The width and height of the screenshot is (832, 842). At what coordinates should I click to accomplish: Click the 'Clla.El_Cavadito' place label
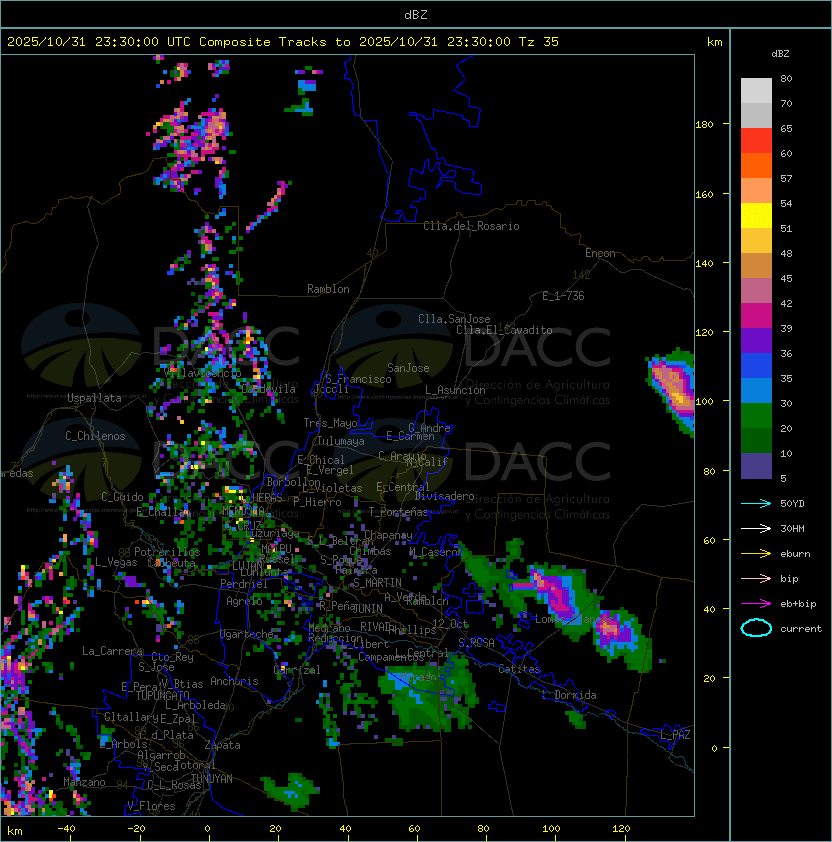504,330
